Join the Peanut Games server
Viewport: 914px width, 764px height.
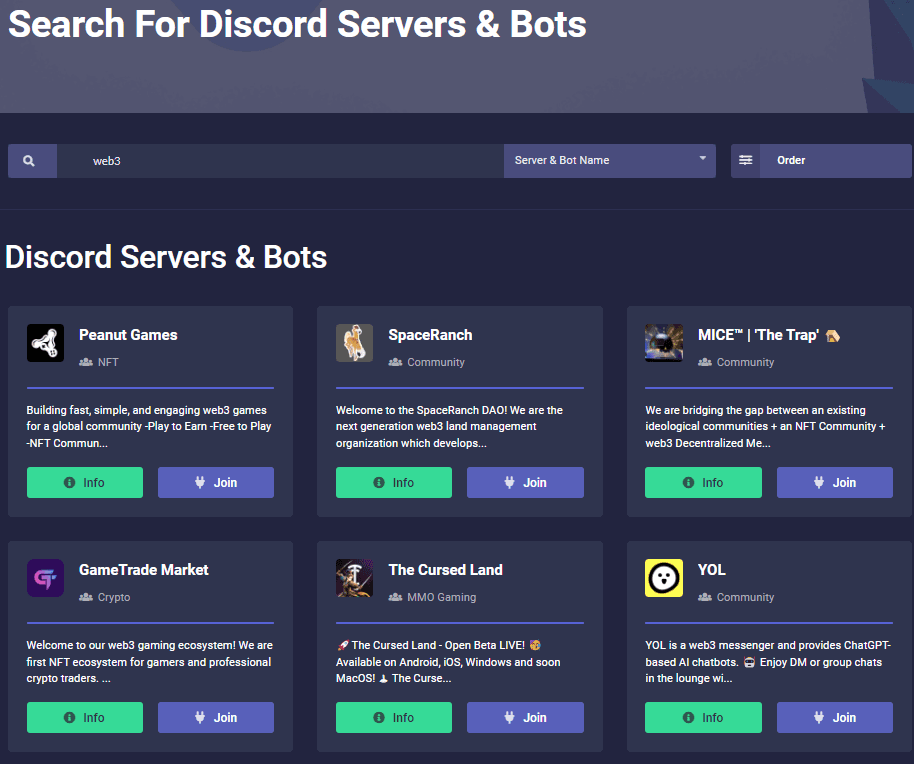pos(216,483)
